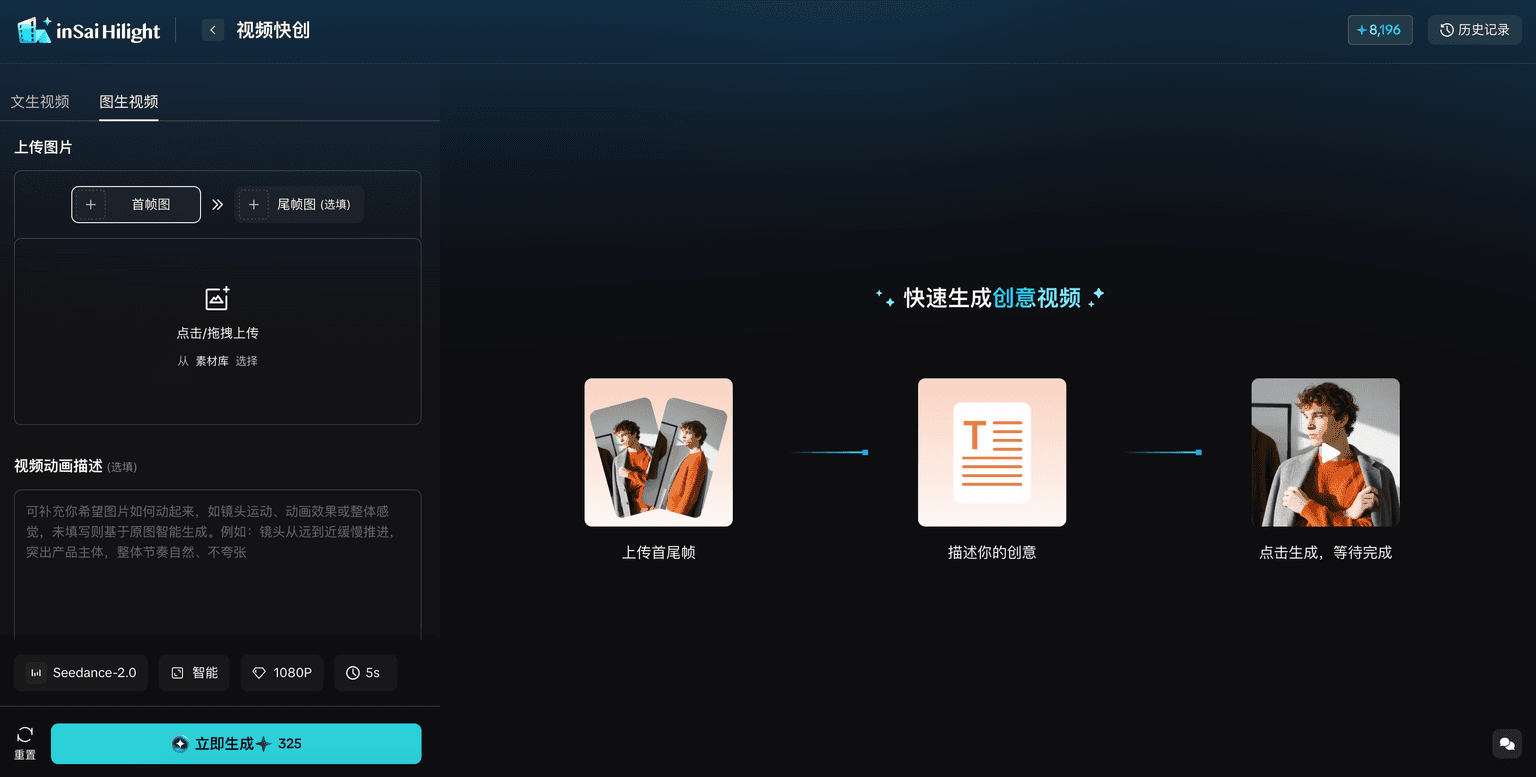Focus the 视频动画描述 text area

[x=218, y=565]
